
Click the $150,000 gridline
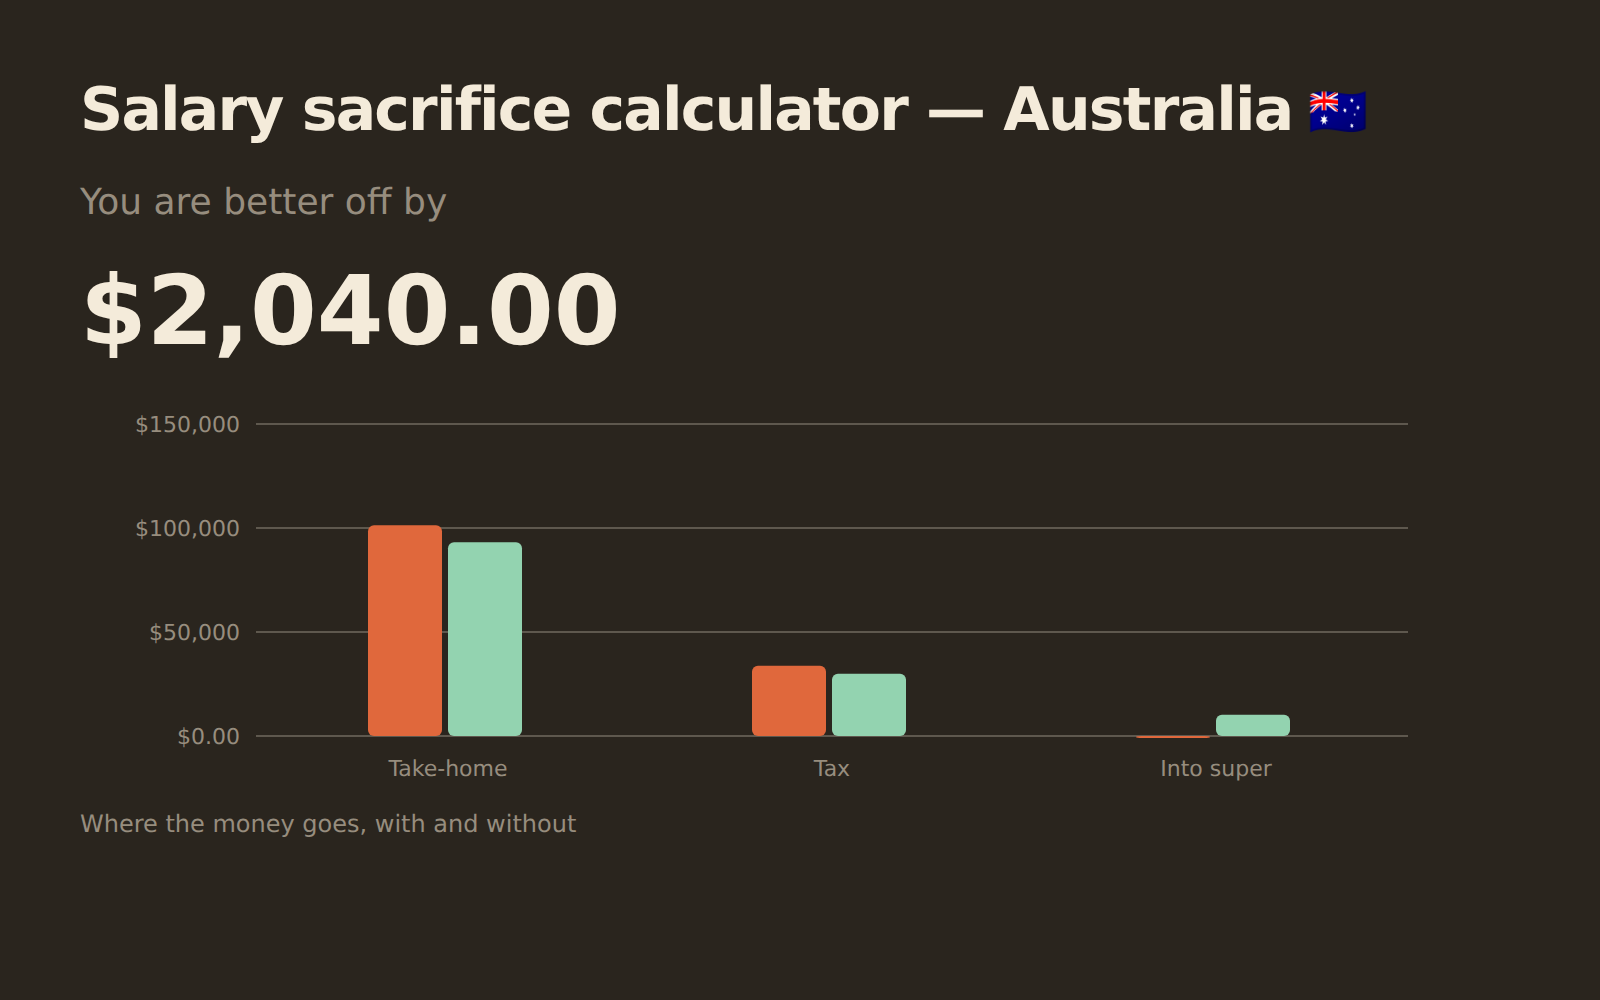pyautogui.click(x=832, y=424)
